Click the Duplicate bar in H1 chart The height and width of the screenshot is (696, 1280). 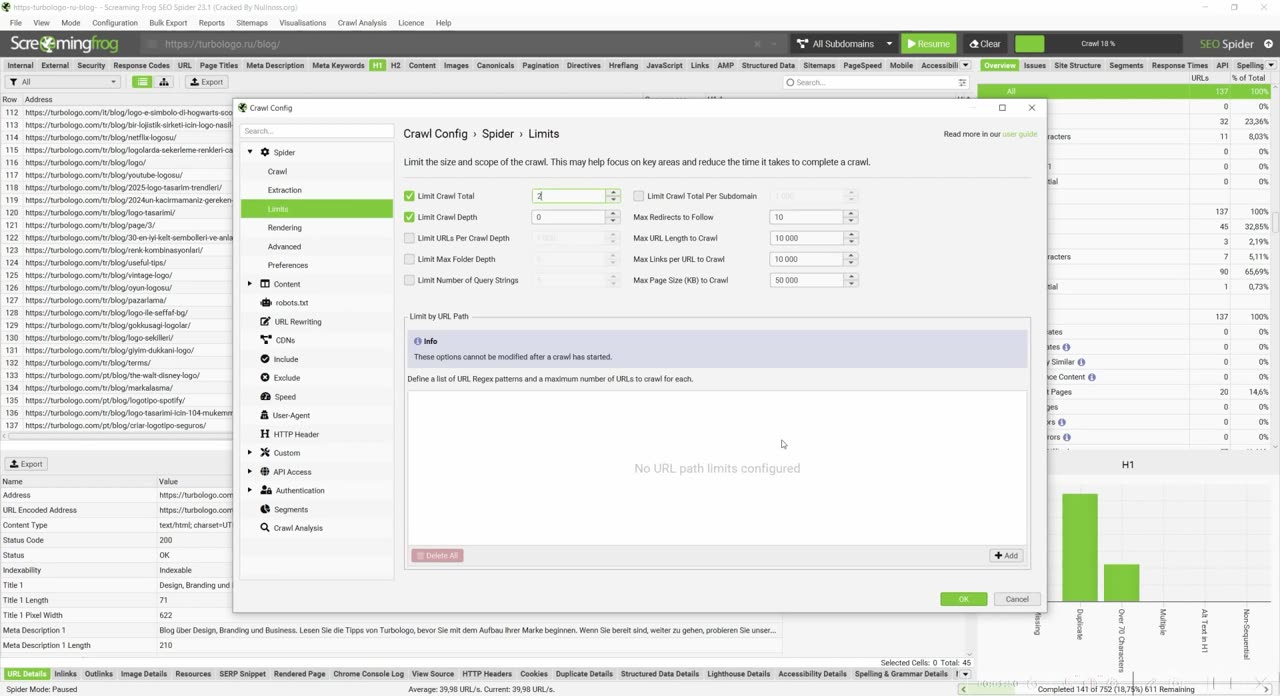(1080, 547)
